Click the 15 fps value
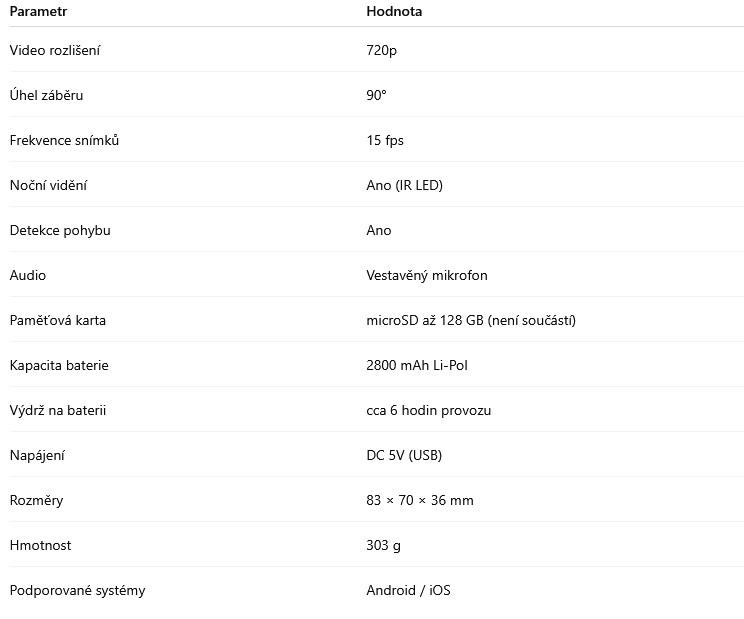Viewport: 744px width, 619px height. pyautogui.click(x=385, y=140)
